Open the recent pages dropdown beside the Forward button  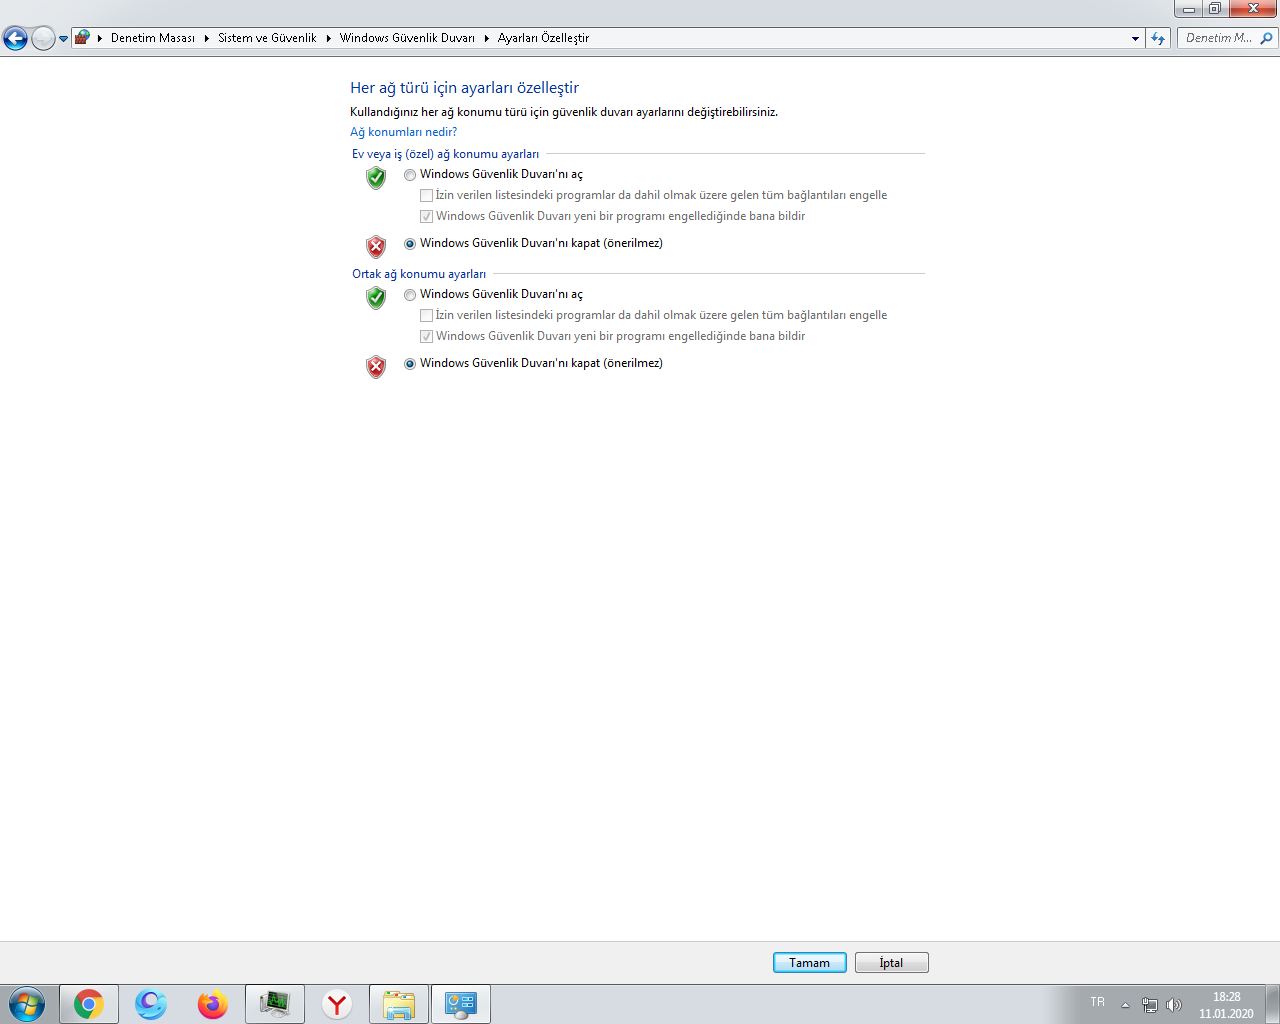point(63,39)
